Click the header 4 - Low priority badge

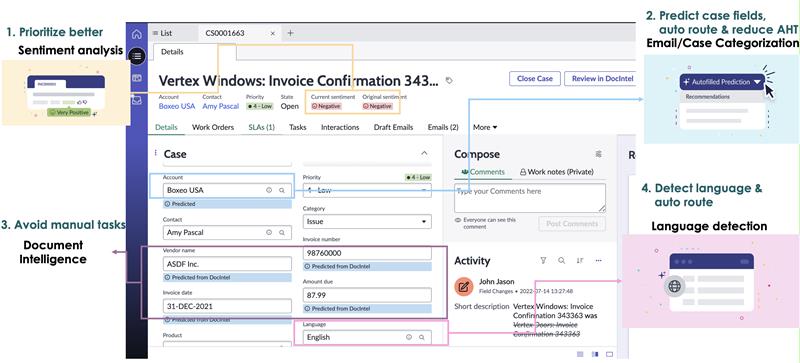260,106
